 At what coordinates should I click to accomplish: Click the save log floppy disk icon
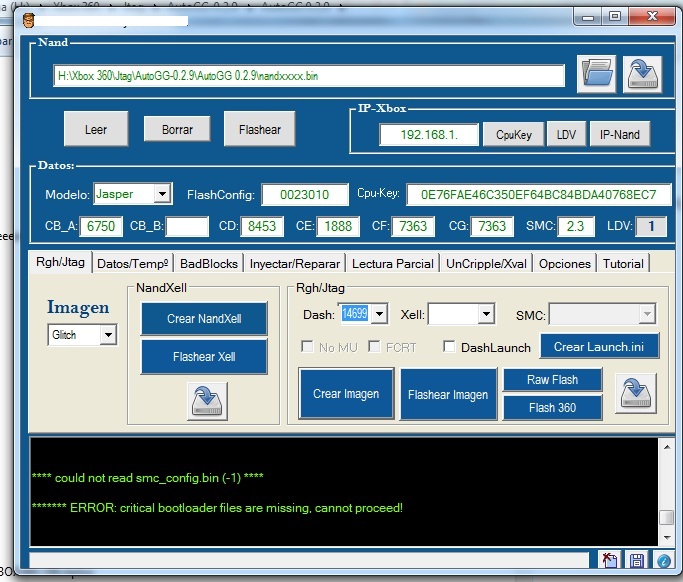point(636,560)
